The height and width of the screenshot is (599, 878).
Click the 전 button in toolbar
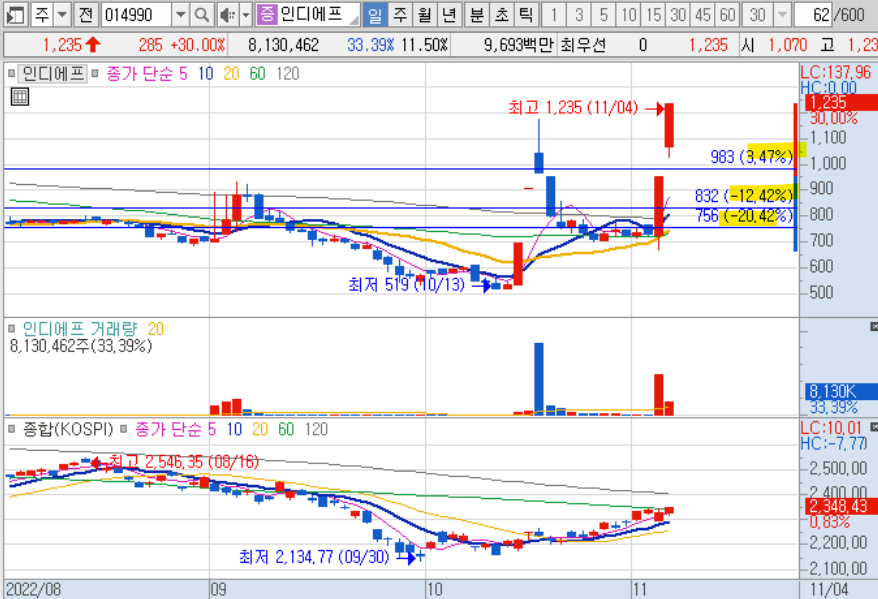86,15
